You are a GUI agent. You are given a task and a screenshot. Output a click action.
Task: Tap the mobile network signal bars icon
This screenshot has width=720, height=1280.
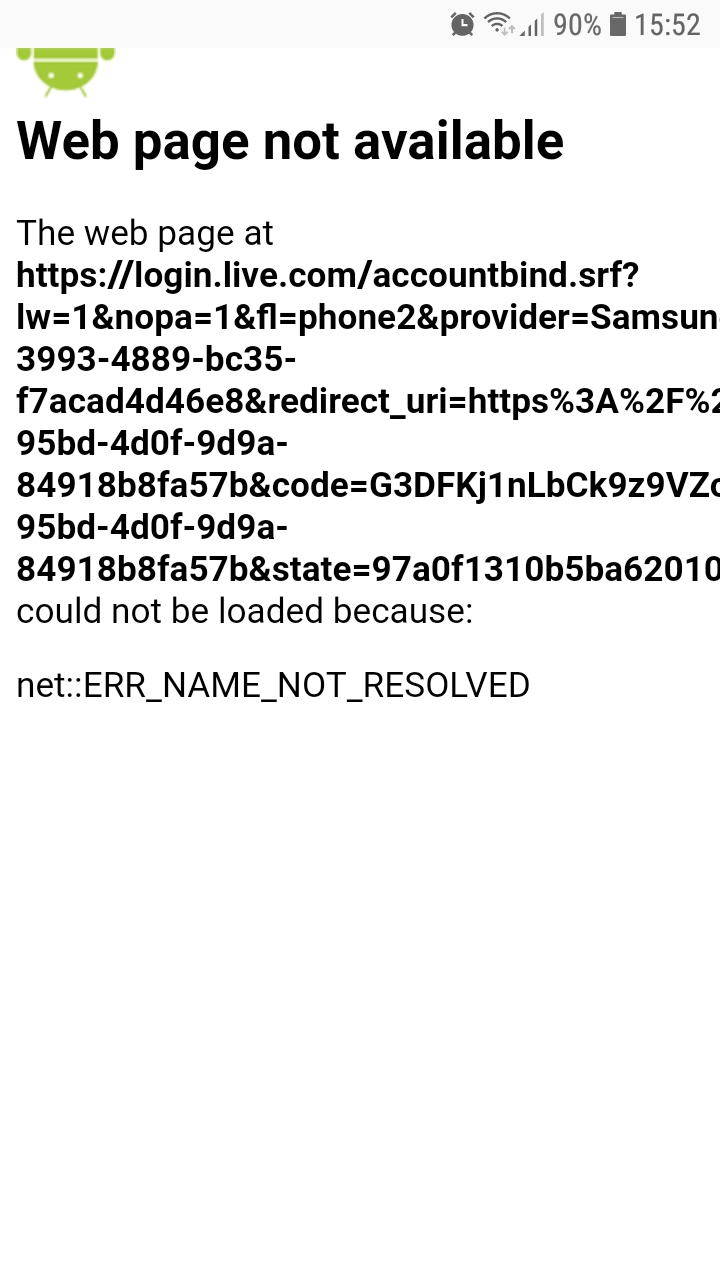pyautogui.click(x=532, y=25)
